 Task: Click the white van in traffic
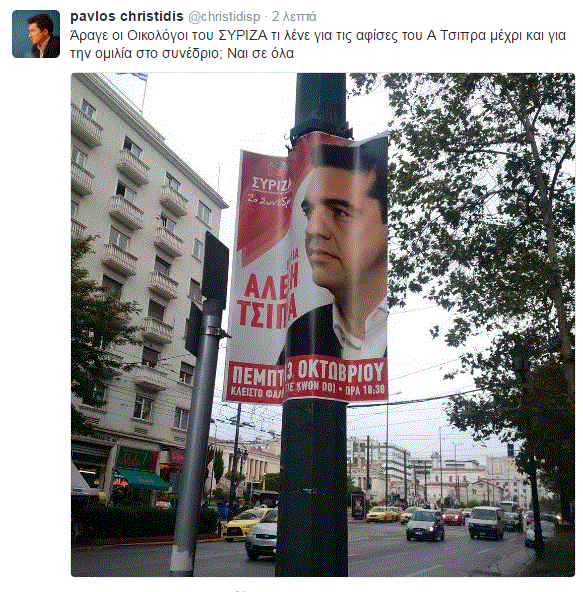(x=485, y=523)
